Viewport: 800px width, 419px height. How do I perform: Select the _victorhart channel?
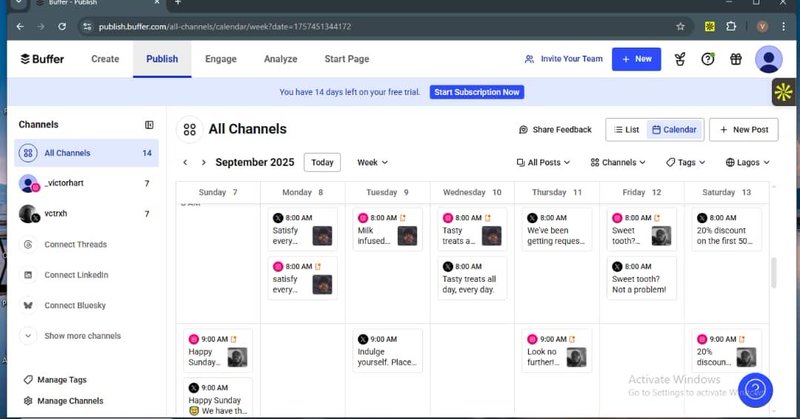(86, 183)
